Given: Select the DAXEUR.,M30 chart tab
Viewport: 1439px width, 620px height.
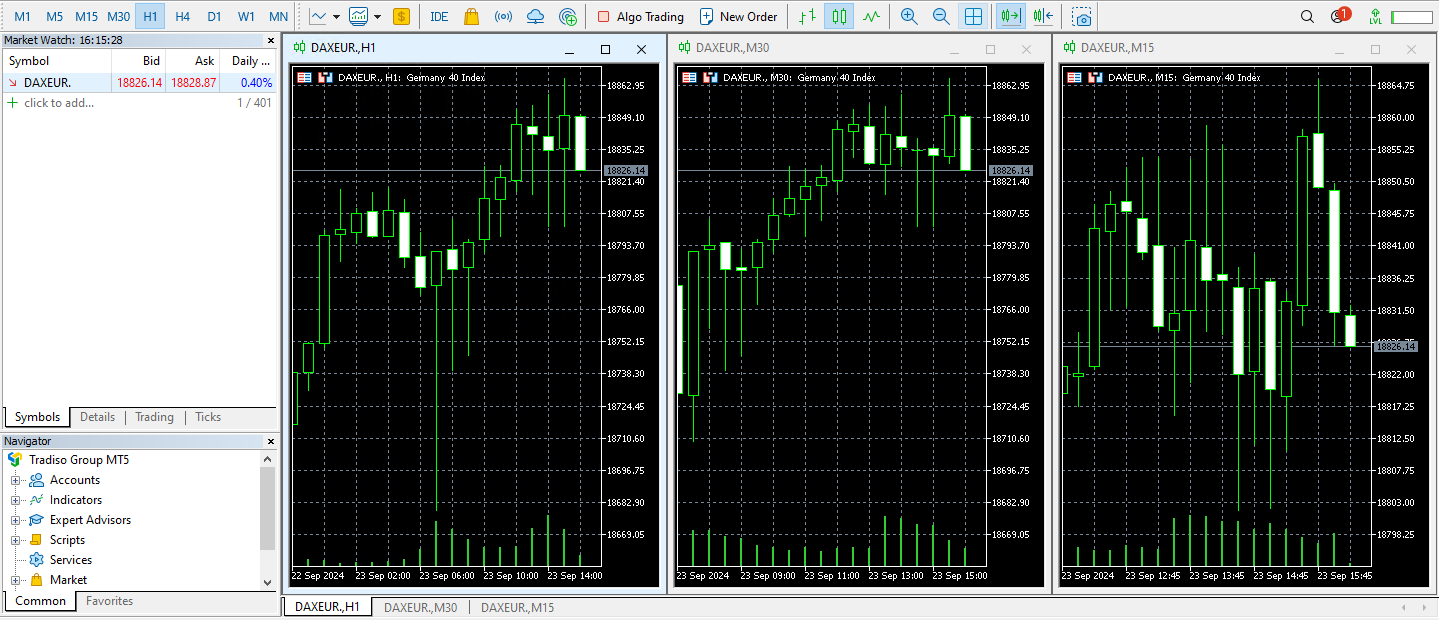Looking at the screenshot, I should coord(420,607).
